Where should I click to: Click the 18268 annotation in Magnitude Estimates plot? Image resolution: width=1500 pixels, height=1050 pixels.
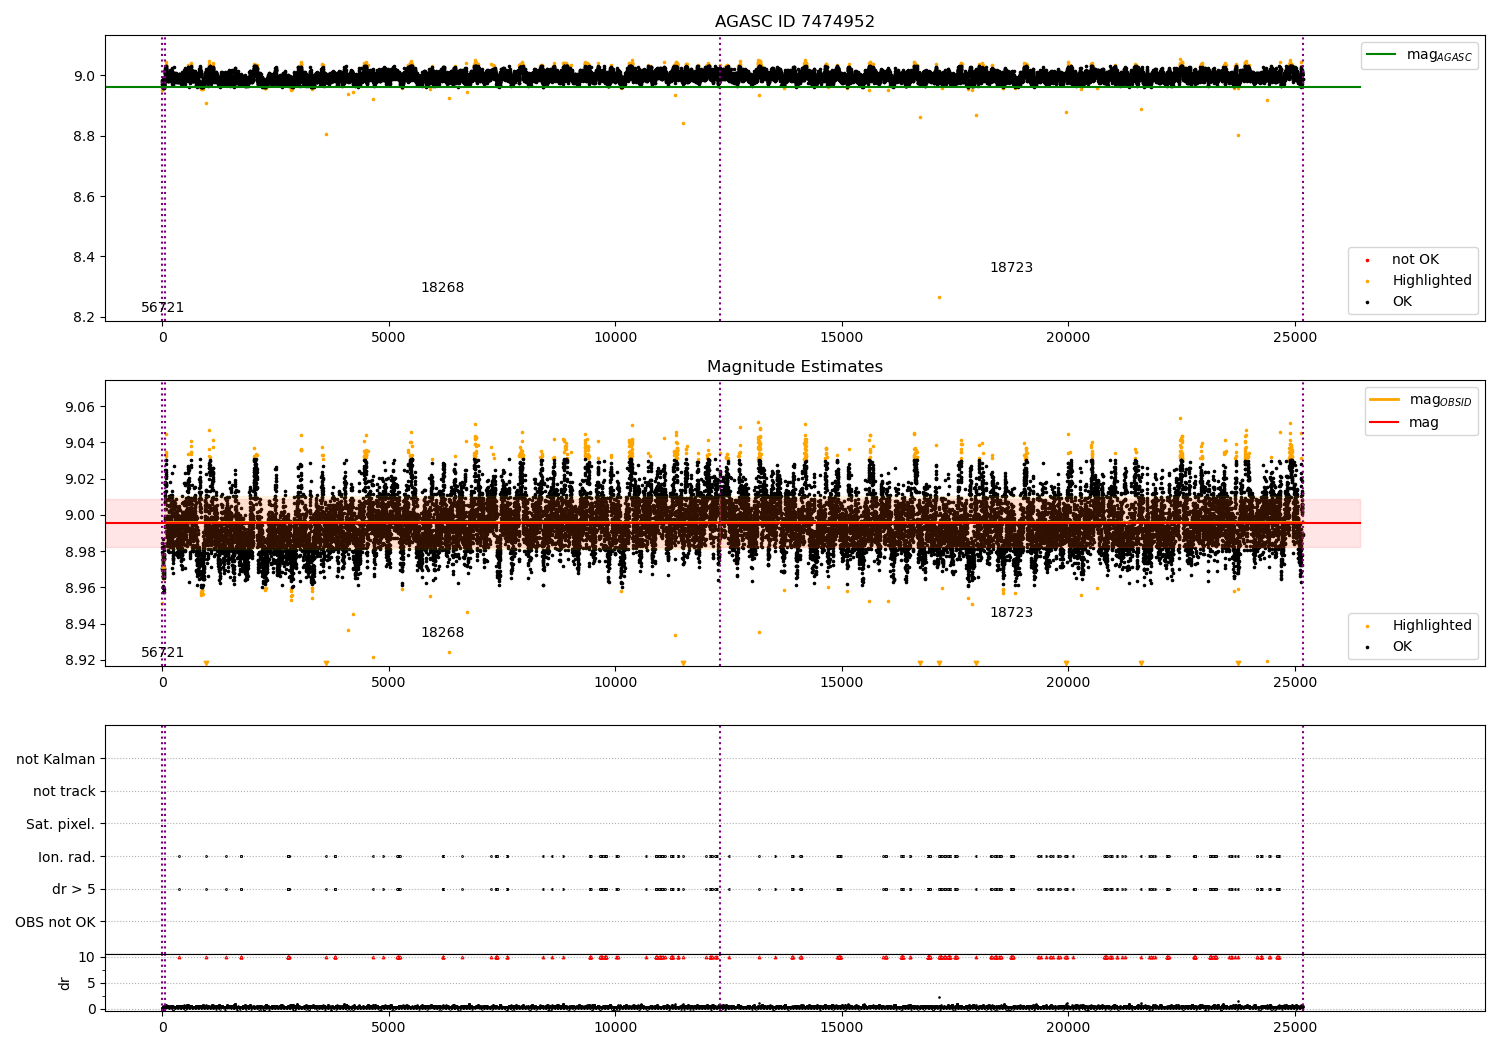(442, 633)
